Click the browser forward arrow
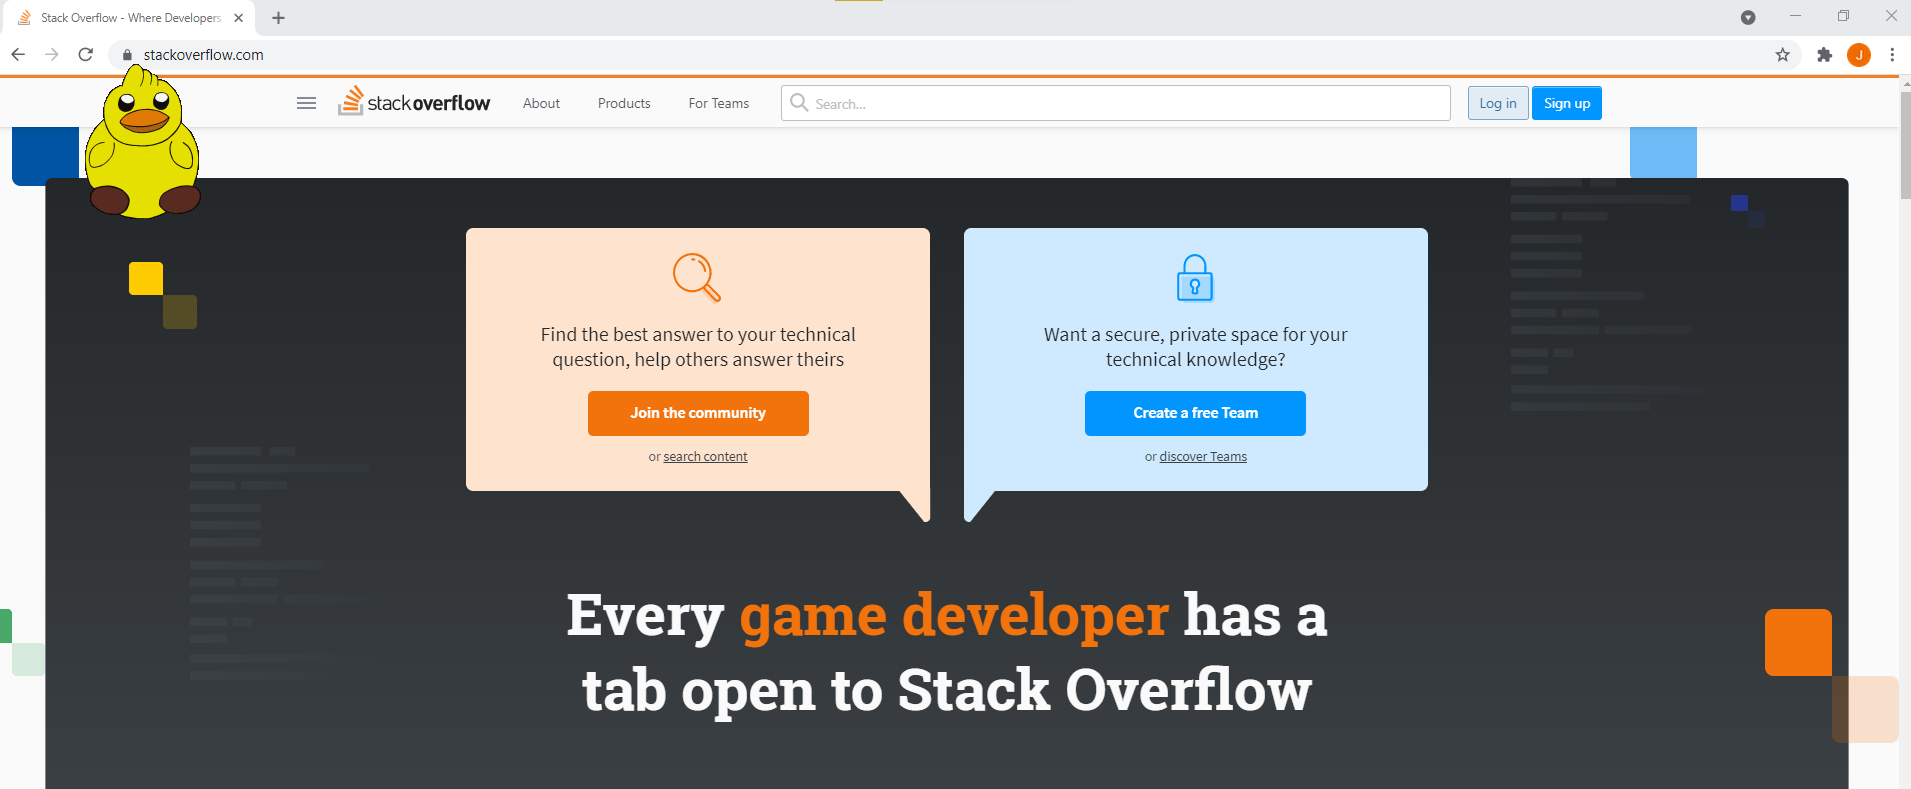Screen dimensions: 1911x789 click(x=52, y=54)
